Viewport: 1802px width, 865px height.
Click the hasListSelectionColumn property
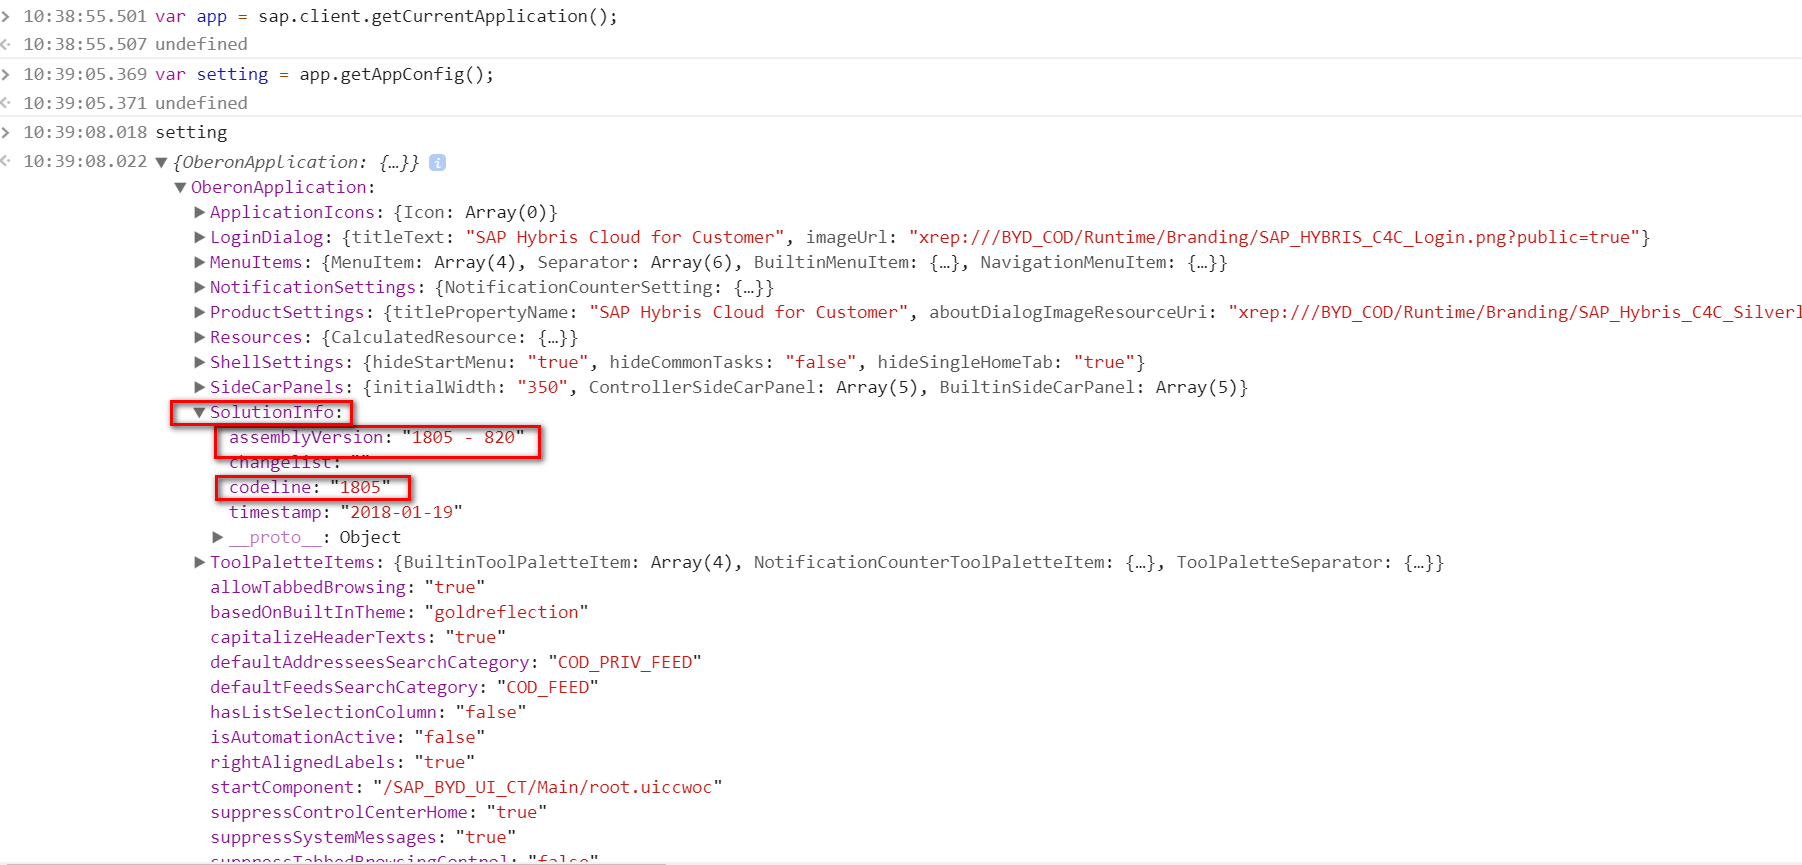click(323, 712)
